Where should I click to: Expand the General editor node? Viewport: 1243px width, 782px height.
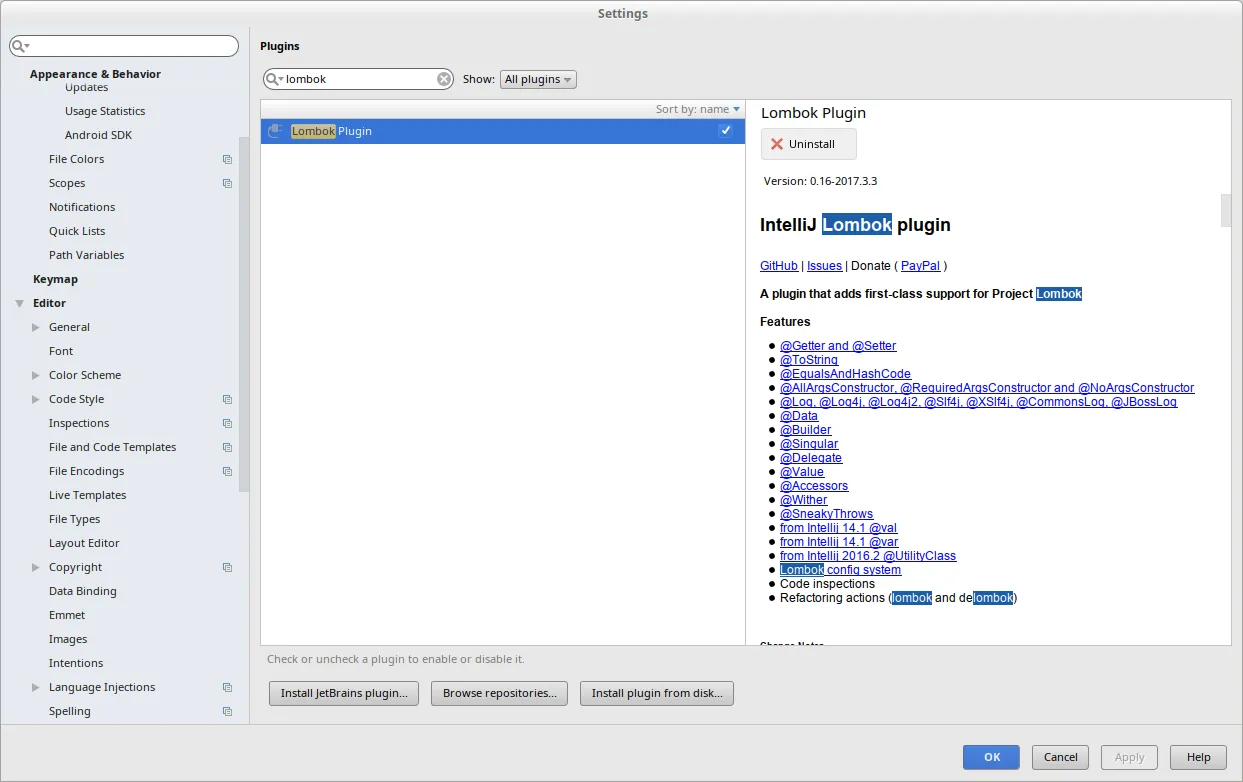36,327
